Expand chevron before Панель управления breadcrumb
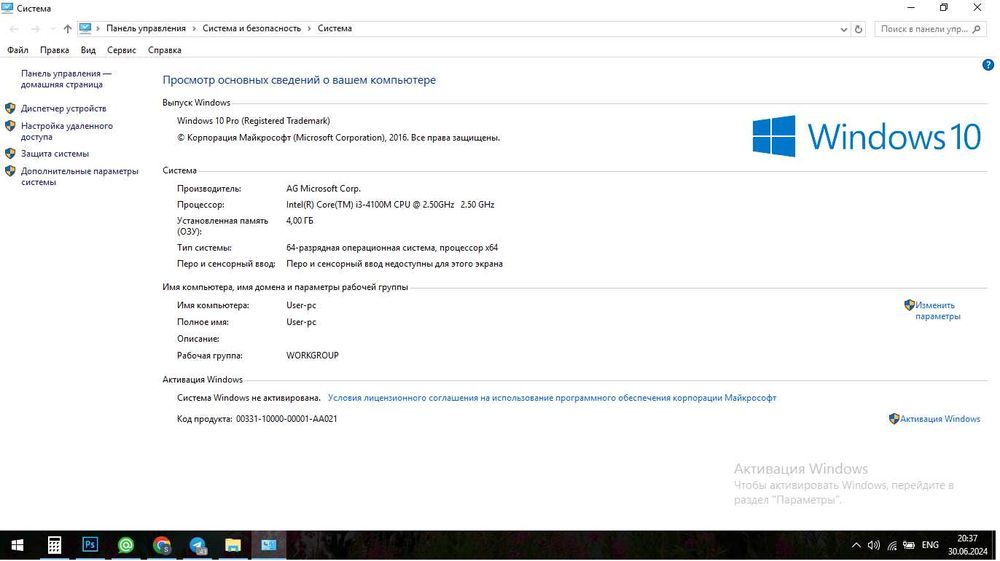 (x=98, y=29)
